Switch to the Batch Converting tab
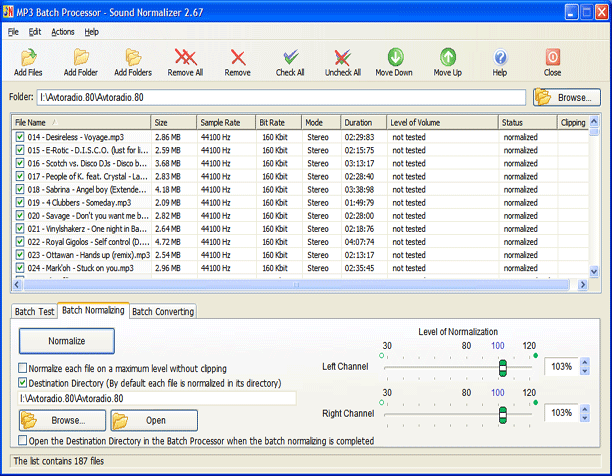Viewport: 612px width, 476px height. 163,311
